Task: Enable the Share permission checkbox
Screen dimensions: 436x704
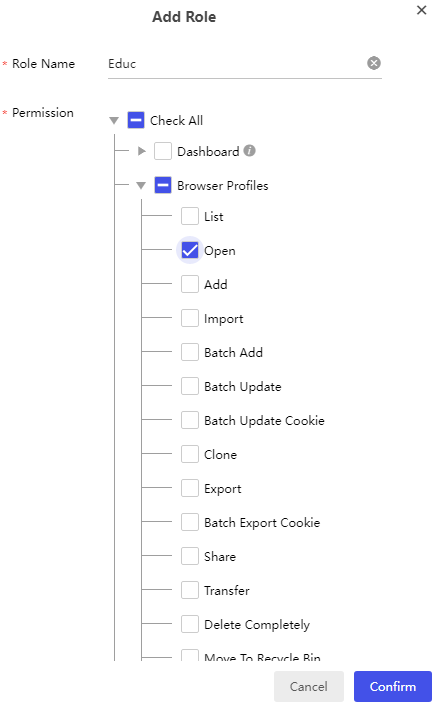Action: coord(190,556)
